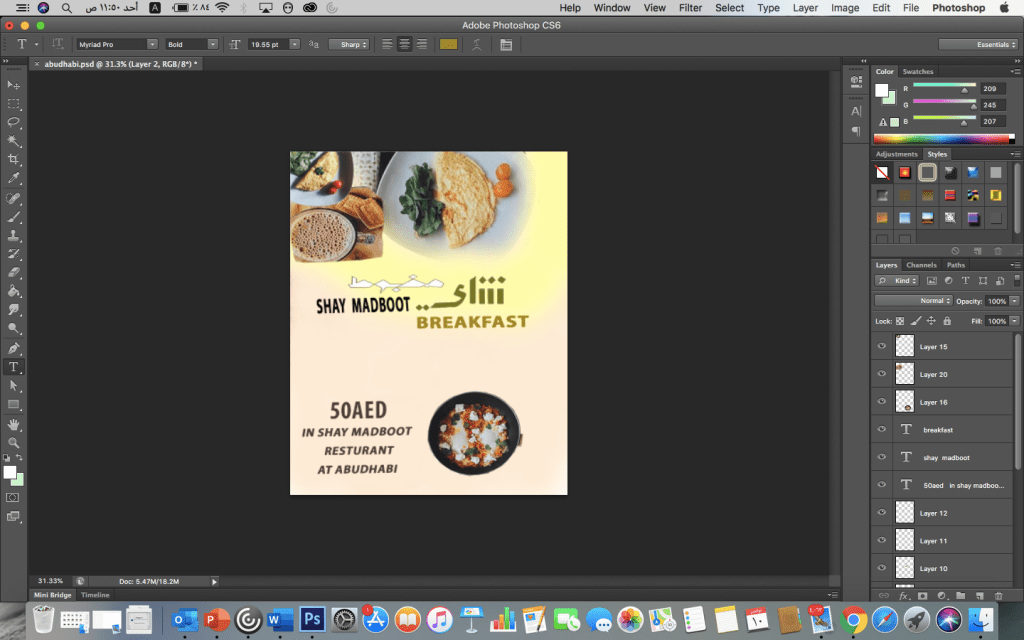Center-align text in options bar
This screenshot has width=1024, height=640.
404,44
